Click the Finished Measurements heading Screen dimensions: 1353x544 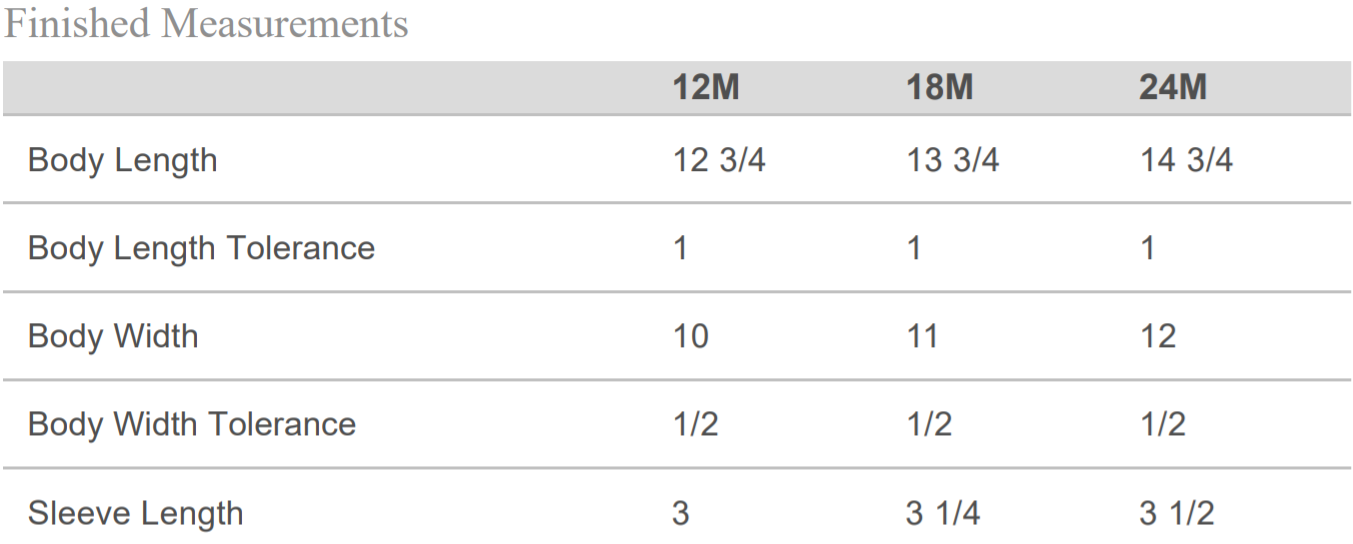[206, 24]
